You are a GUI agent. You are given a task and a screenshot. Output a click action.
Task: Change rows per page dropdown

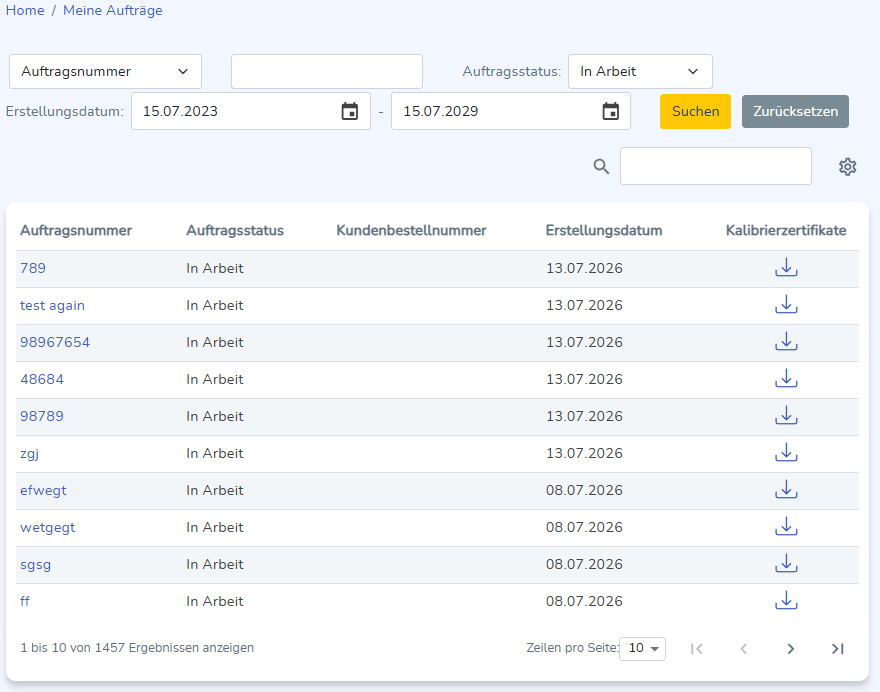pos(643,649)
